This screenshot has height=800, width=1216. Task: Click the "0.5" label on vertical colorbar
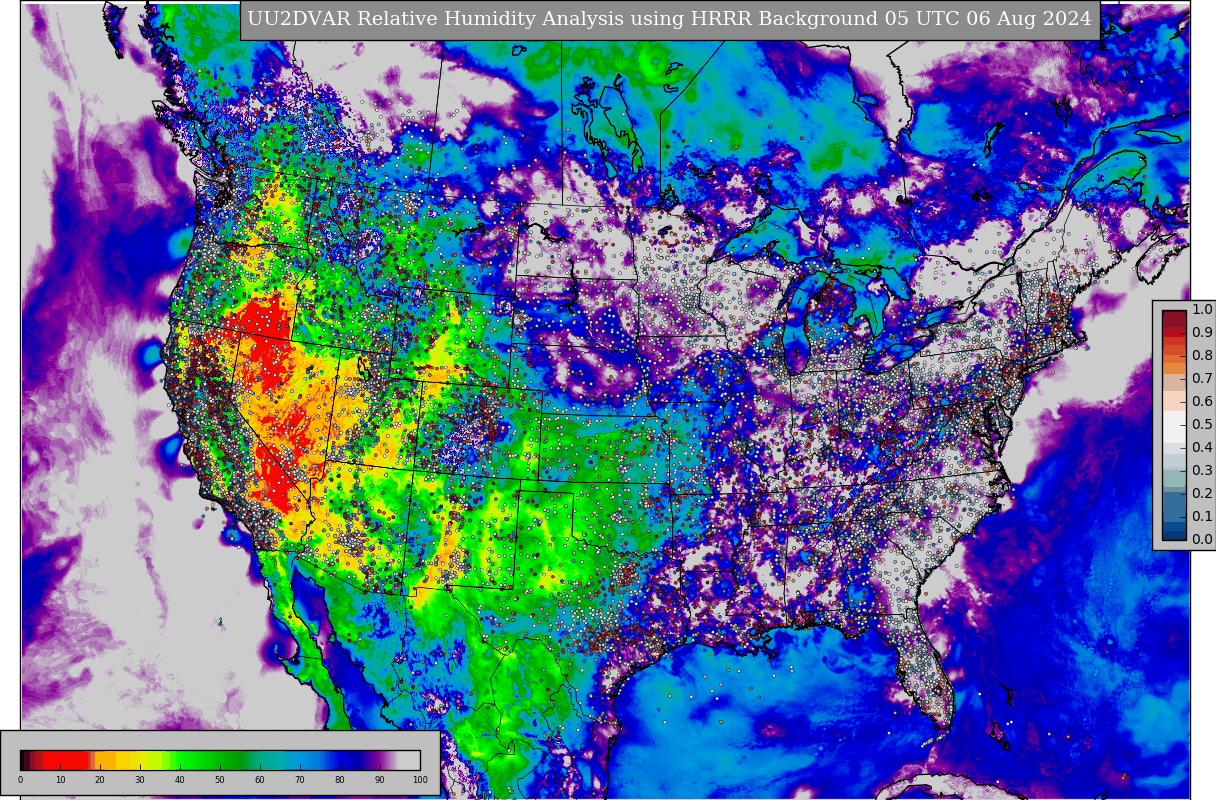pos(1202,424)
